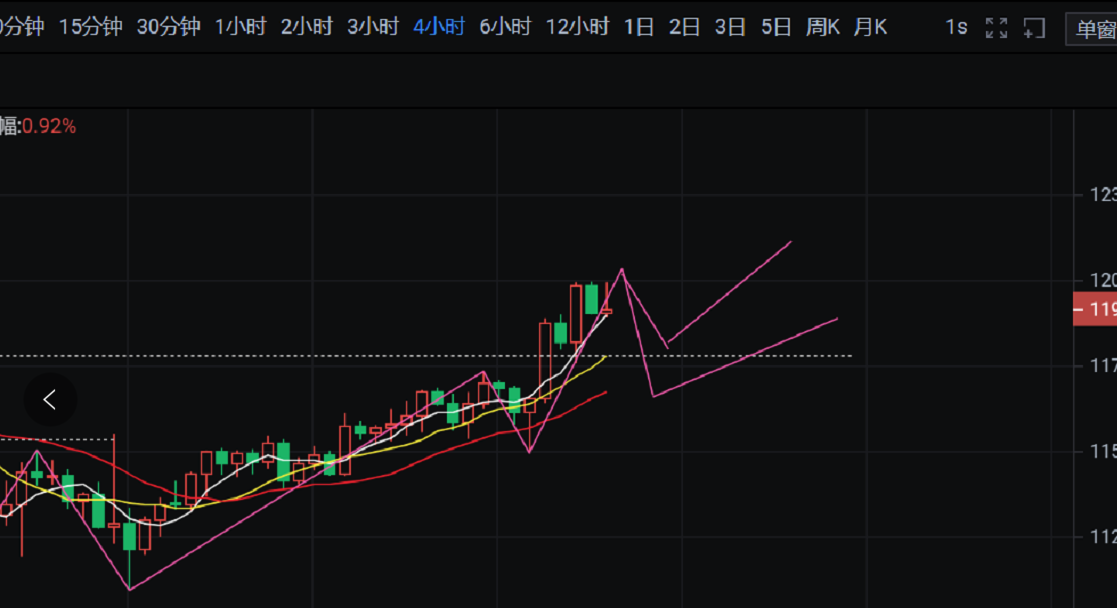Switch to the 2日 period
Screen dimensions: 1117x608
coord(685,27)
